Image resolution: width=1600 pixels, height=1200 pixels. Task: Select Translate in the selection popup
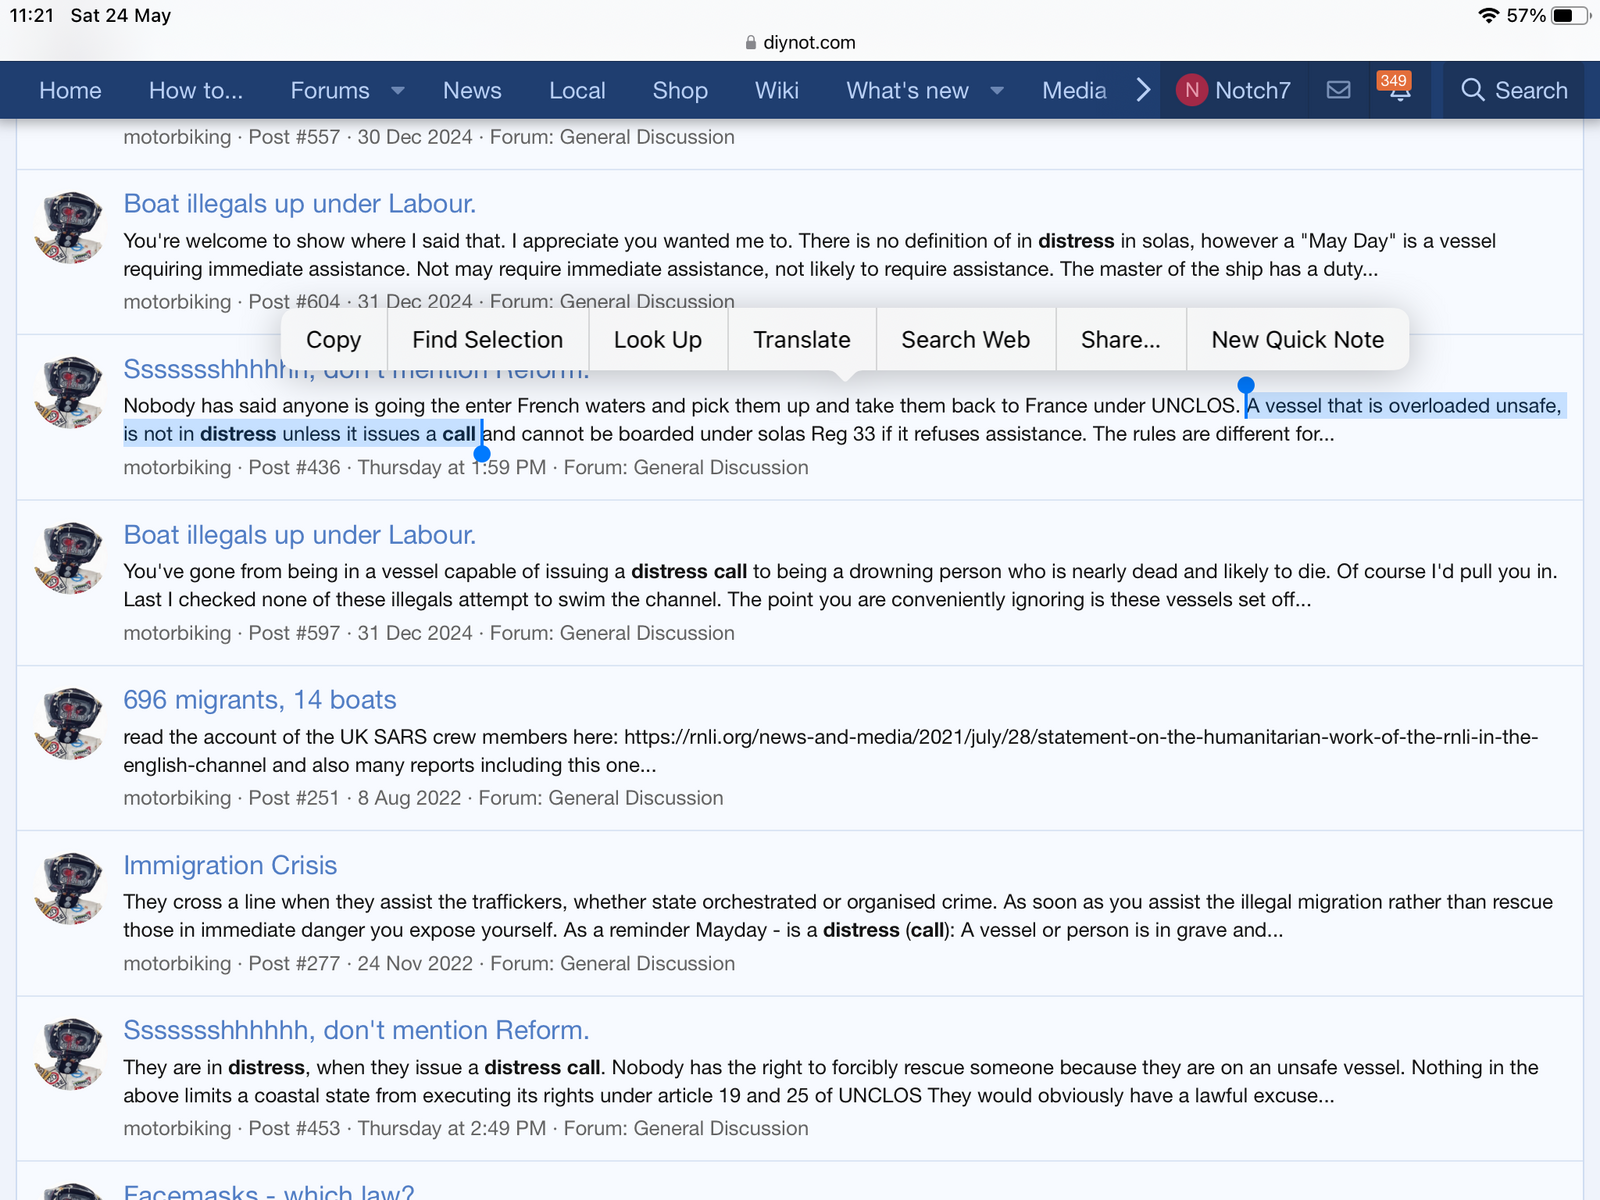(x=801, y=340)
